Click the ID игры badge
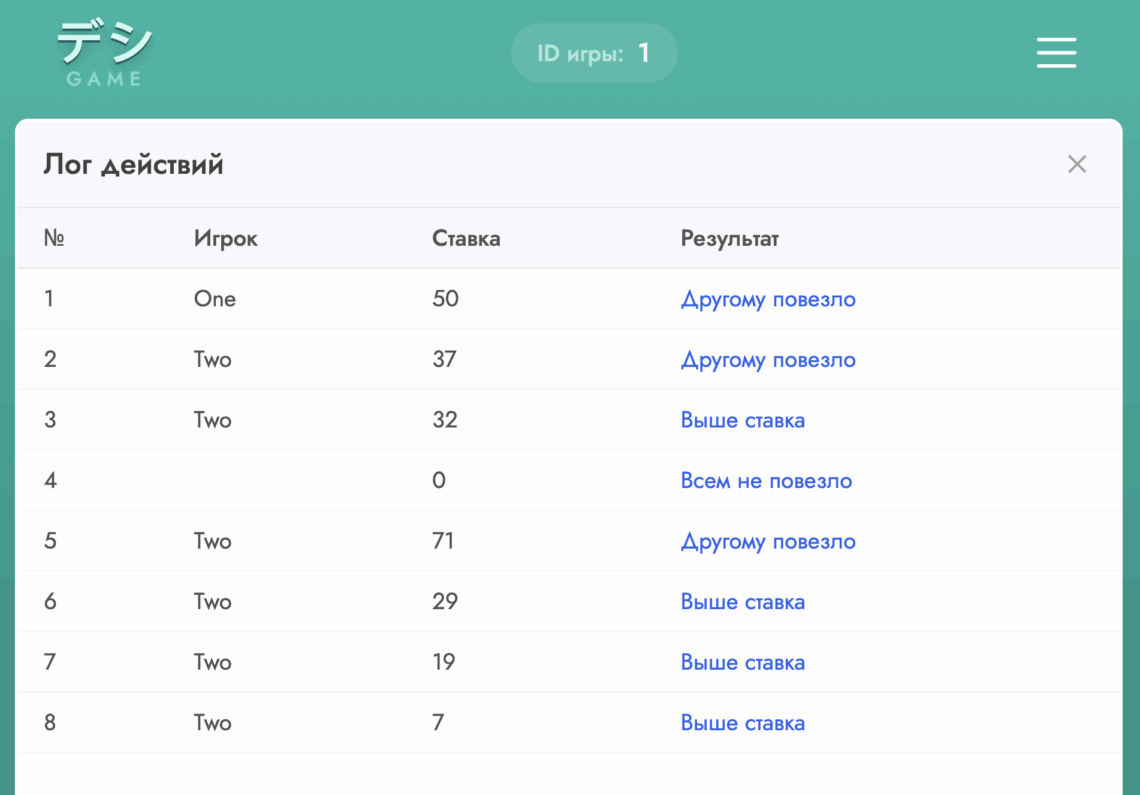This screenshot has width=1140, height=795. pos(594,53)
